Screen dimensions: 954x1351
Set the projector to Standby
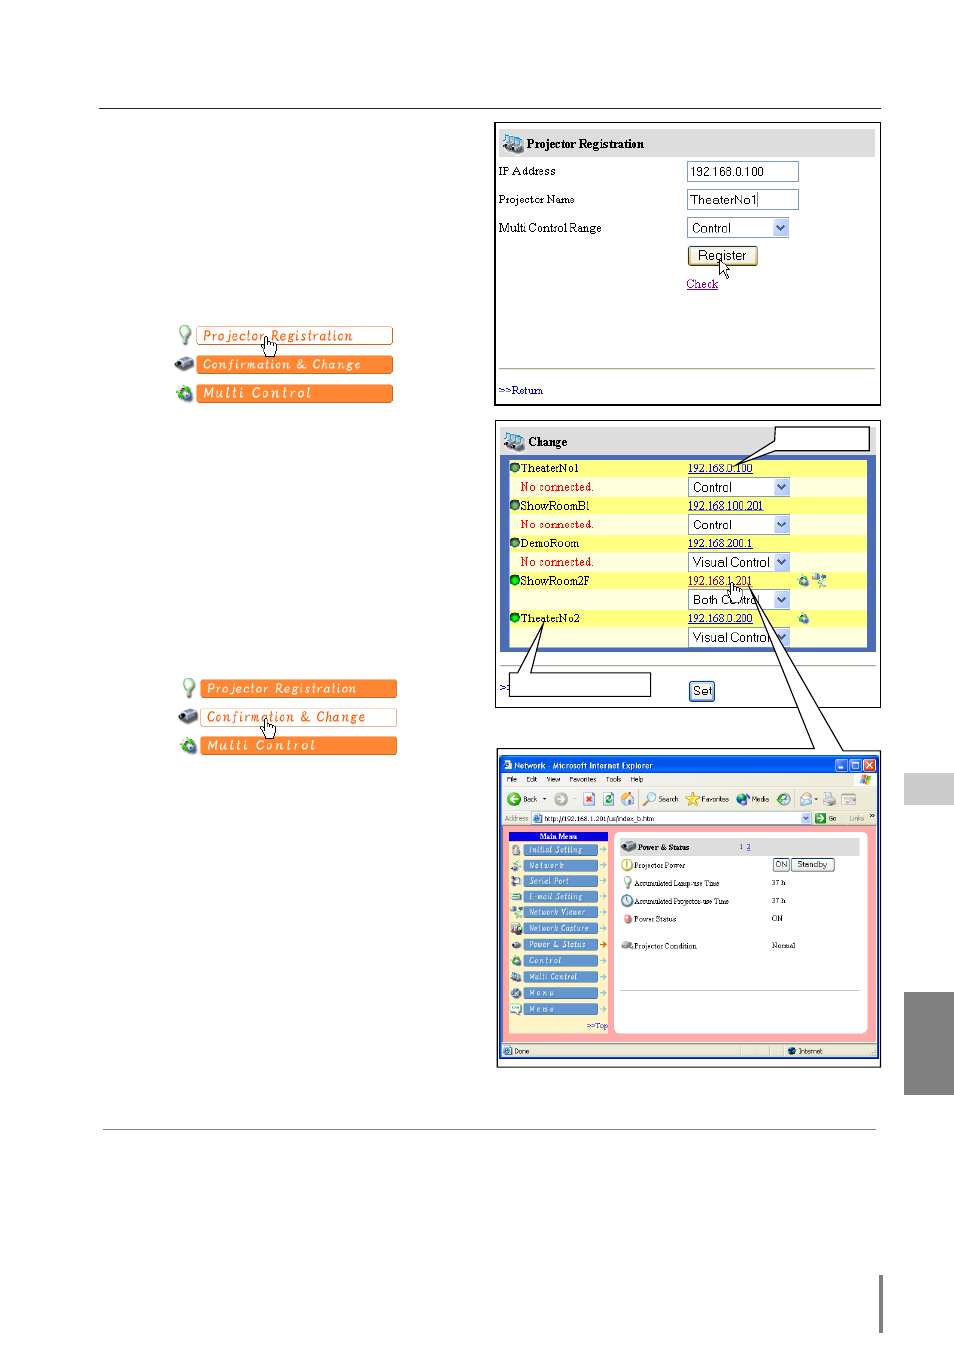(813, 864)
